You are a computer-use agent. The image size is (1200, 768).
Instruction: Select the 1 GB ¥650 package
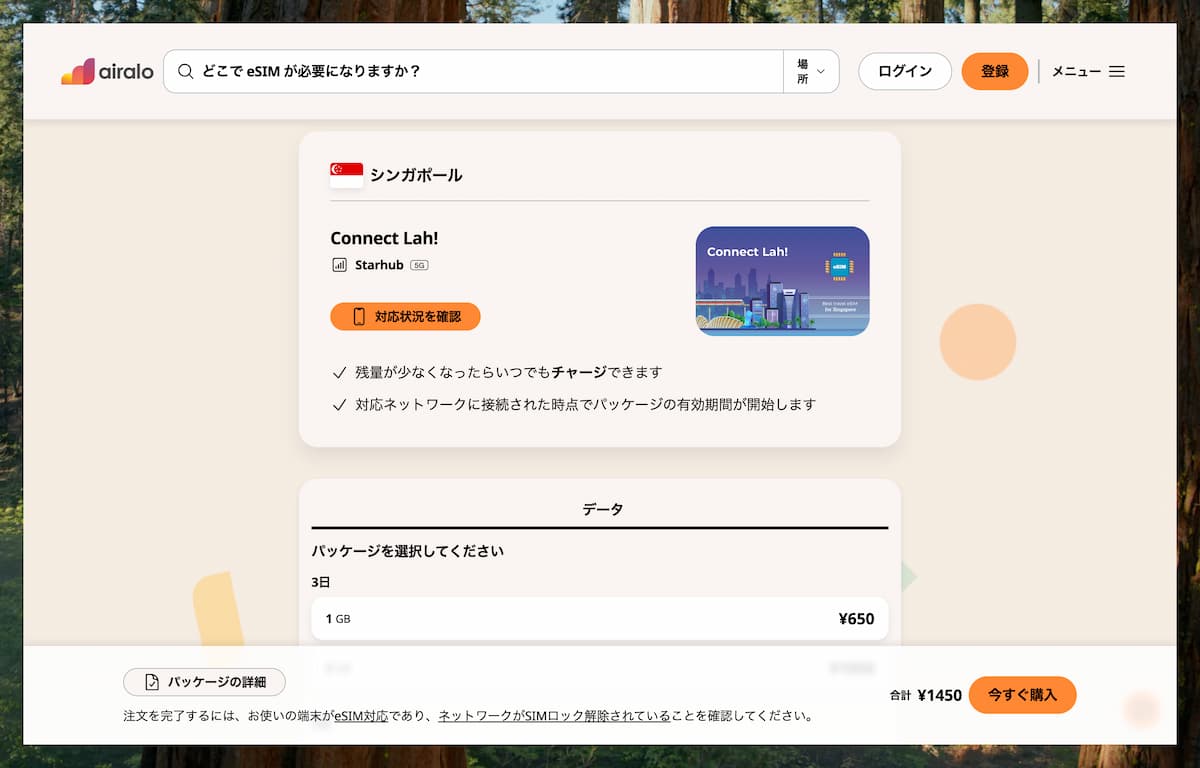(x=599, y=619)
